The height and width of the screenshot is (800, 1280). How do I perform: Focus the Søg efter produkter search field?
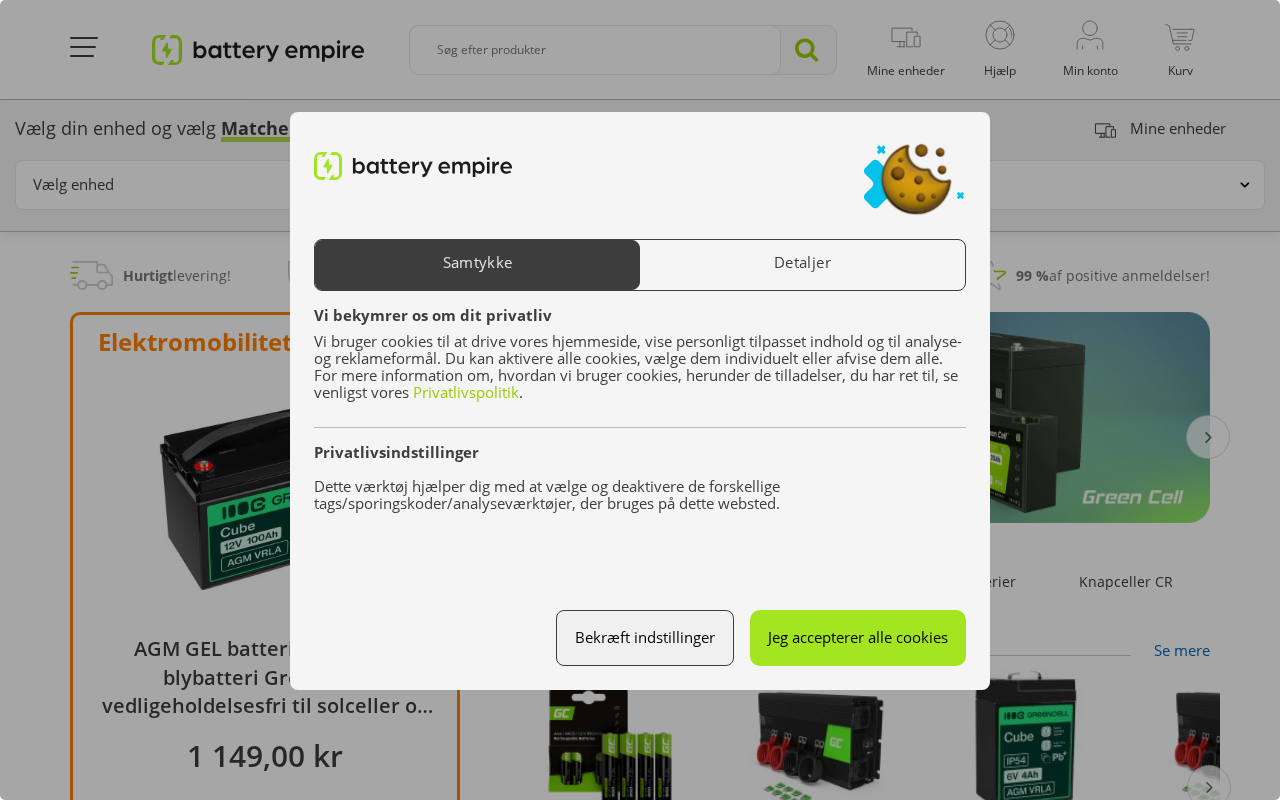595,50
